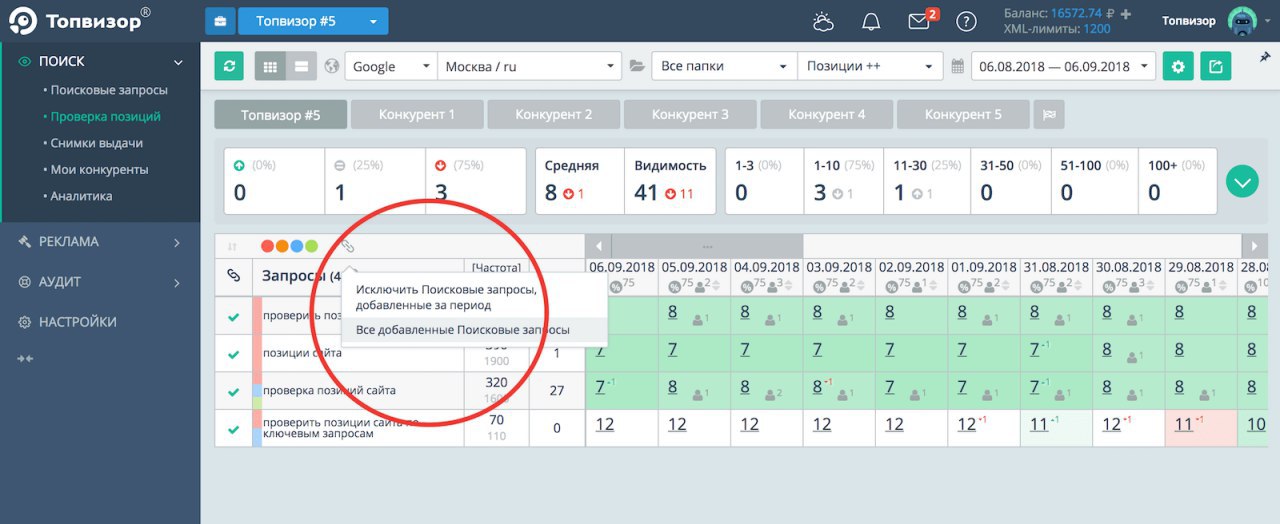Click the chain link icon in table toolbar
Image resolution: width=1280 pixels, height=524 pixels.
point(348,246)
